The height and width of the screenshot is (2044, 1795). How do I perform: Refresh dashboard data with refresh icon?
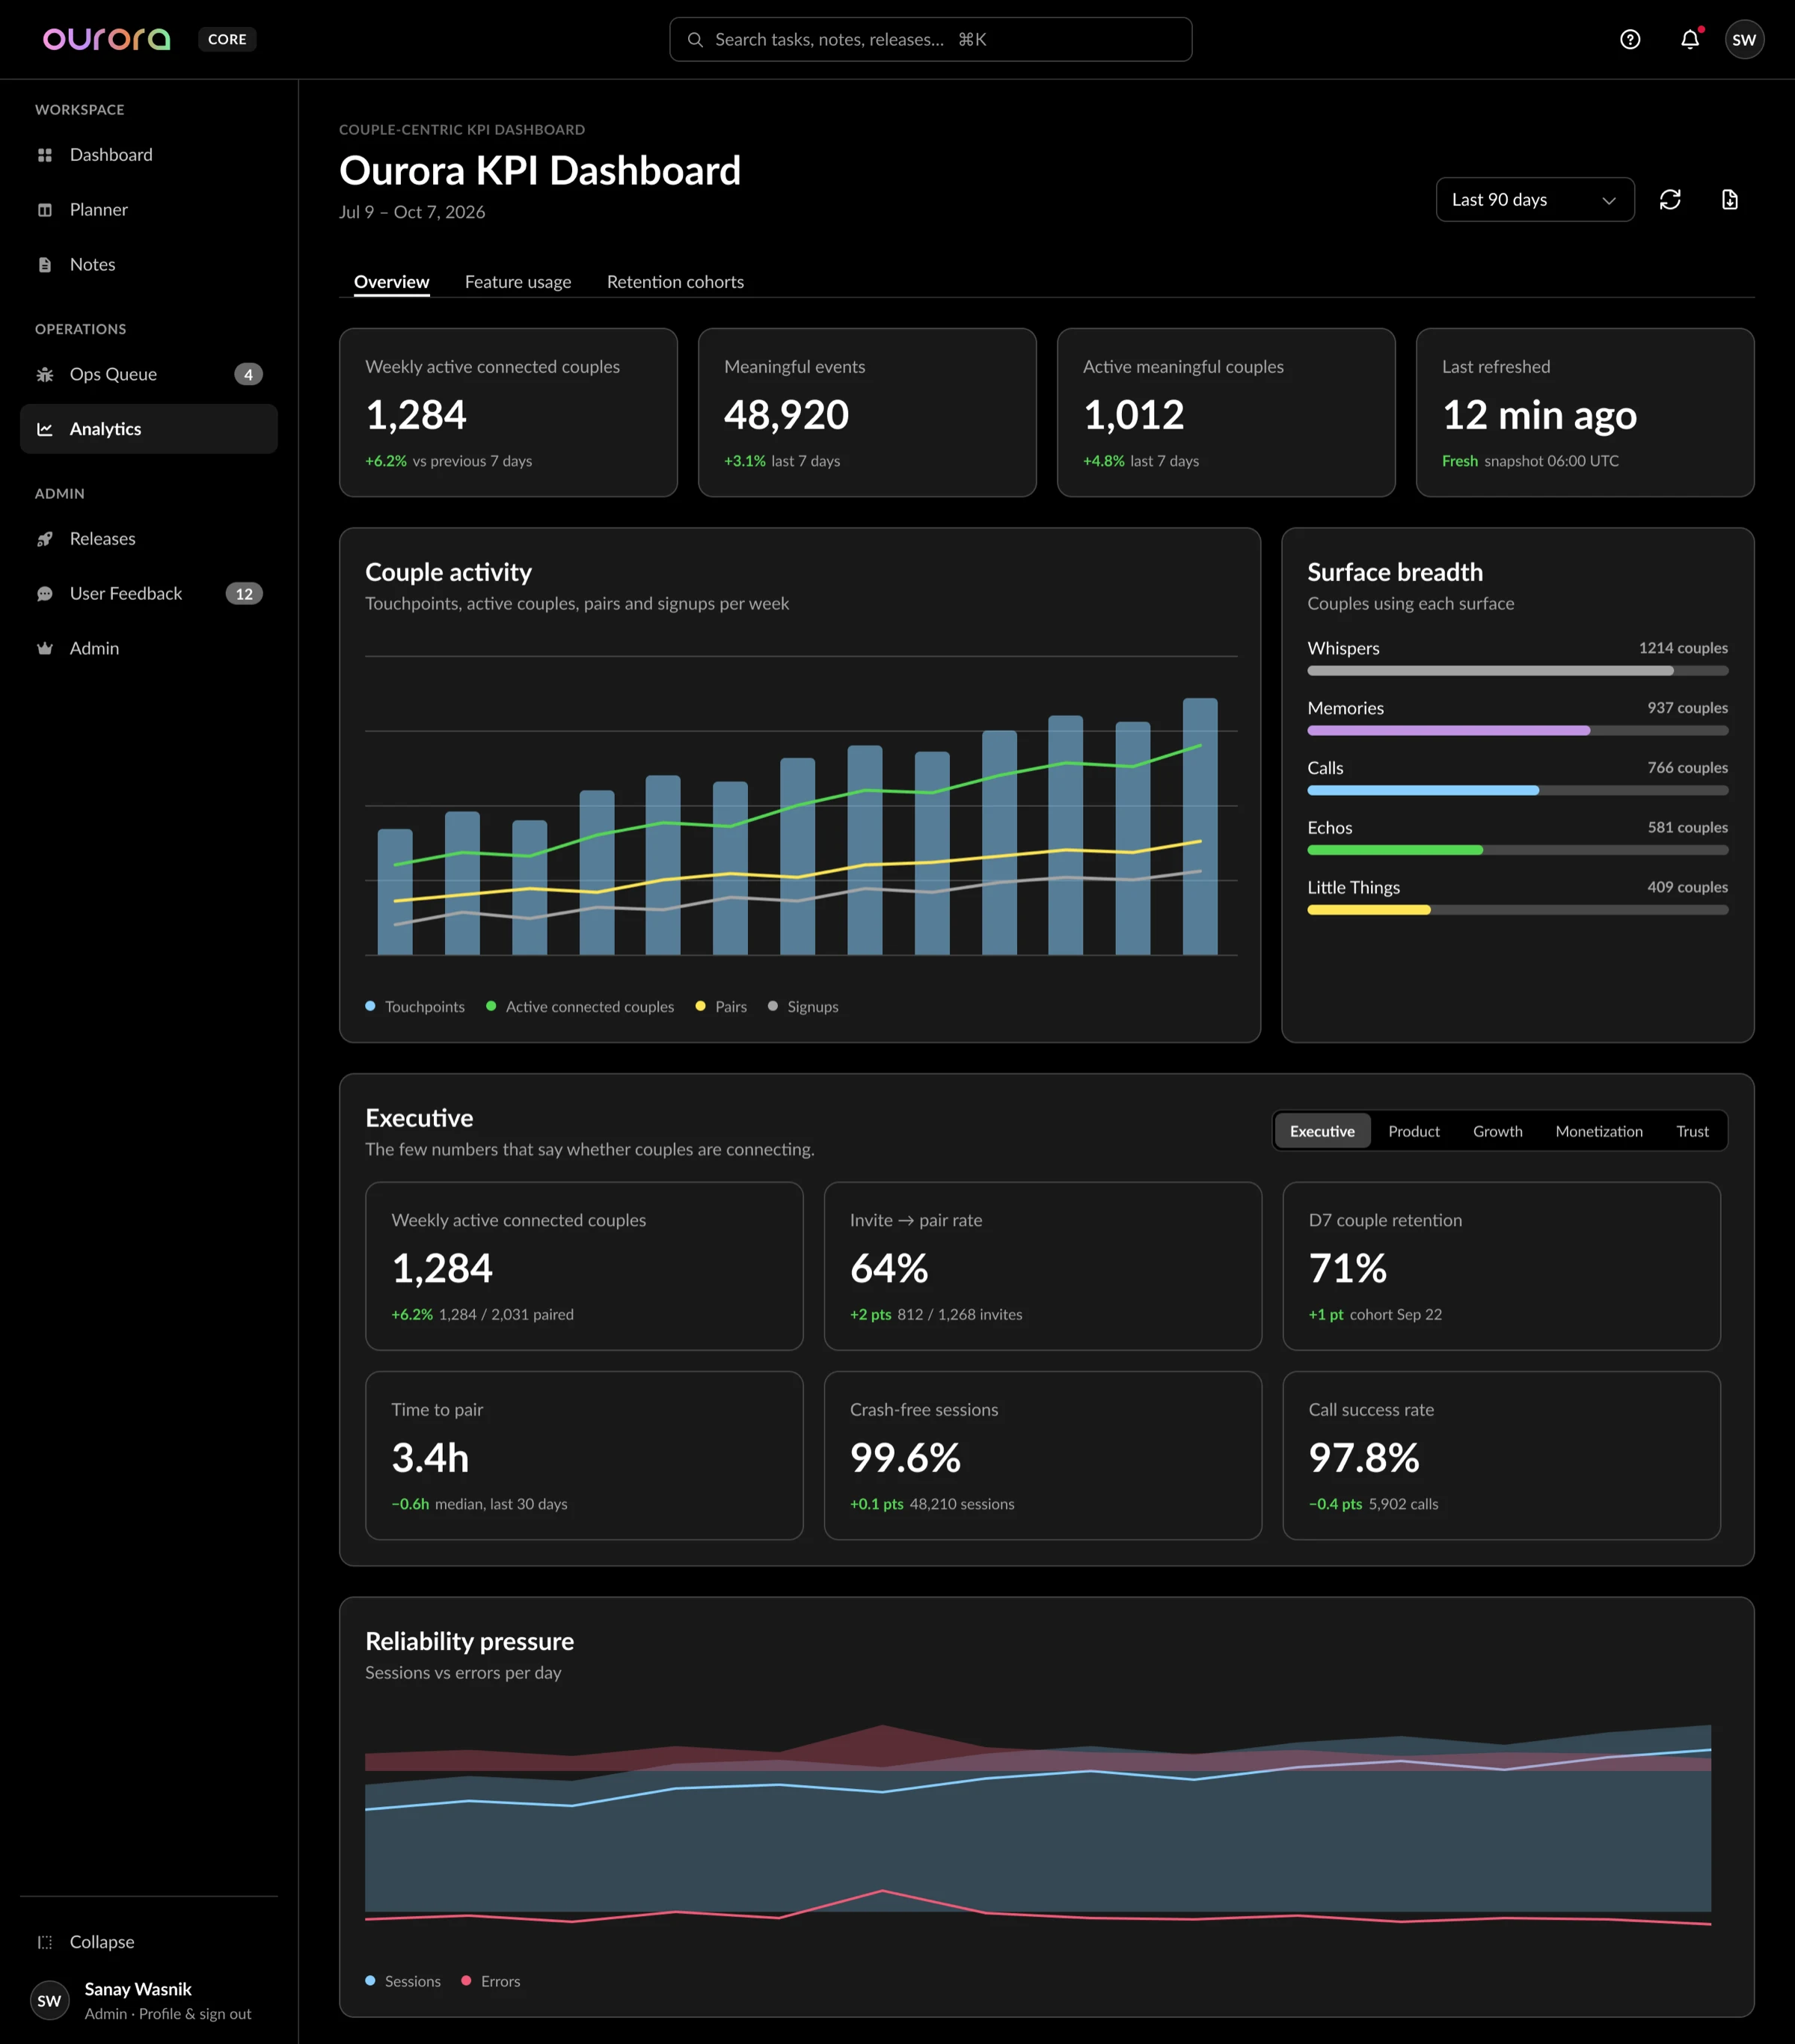point(1670,199)
